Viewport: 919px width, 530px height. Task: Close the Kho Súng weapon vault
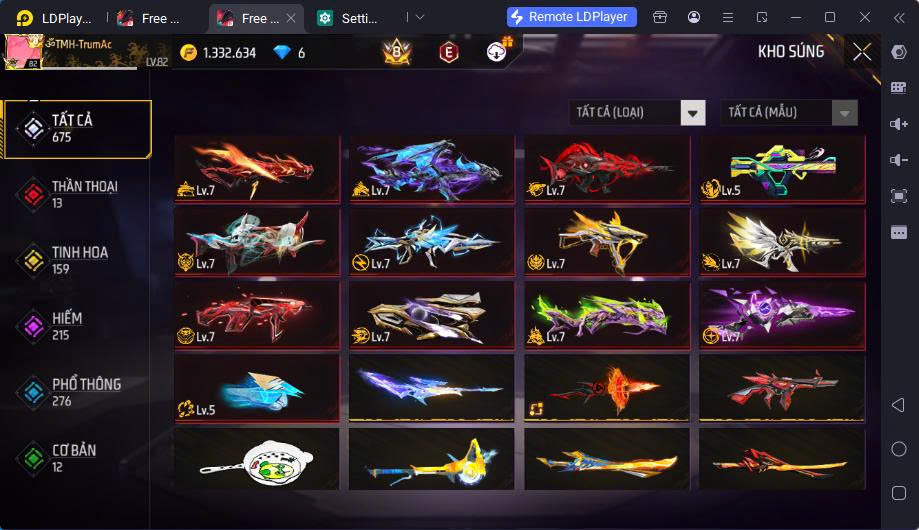pyautogui.click(x=862, y=52)
